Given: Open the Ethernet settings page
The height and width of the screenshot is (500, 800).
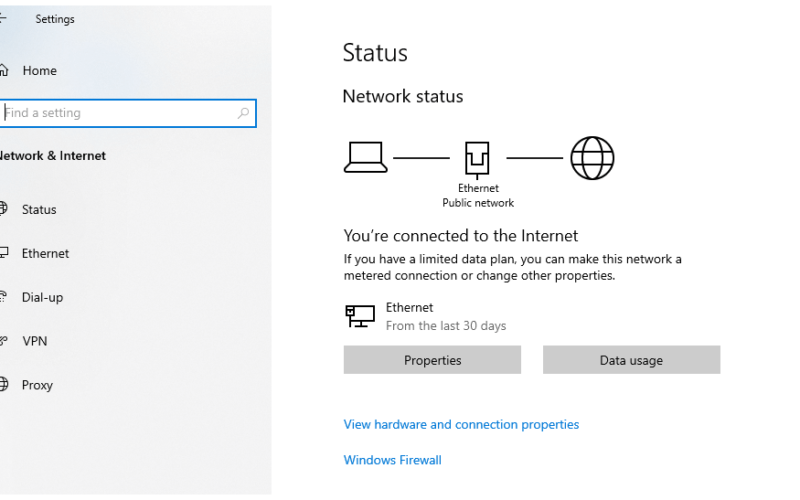Looking at the screenshot, I should pyautogui.click(x=45, y=253).
